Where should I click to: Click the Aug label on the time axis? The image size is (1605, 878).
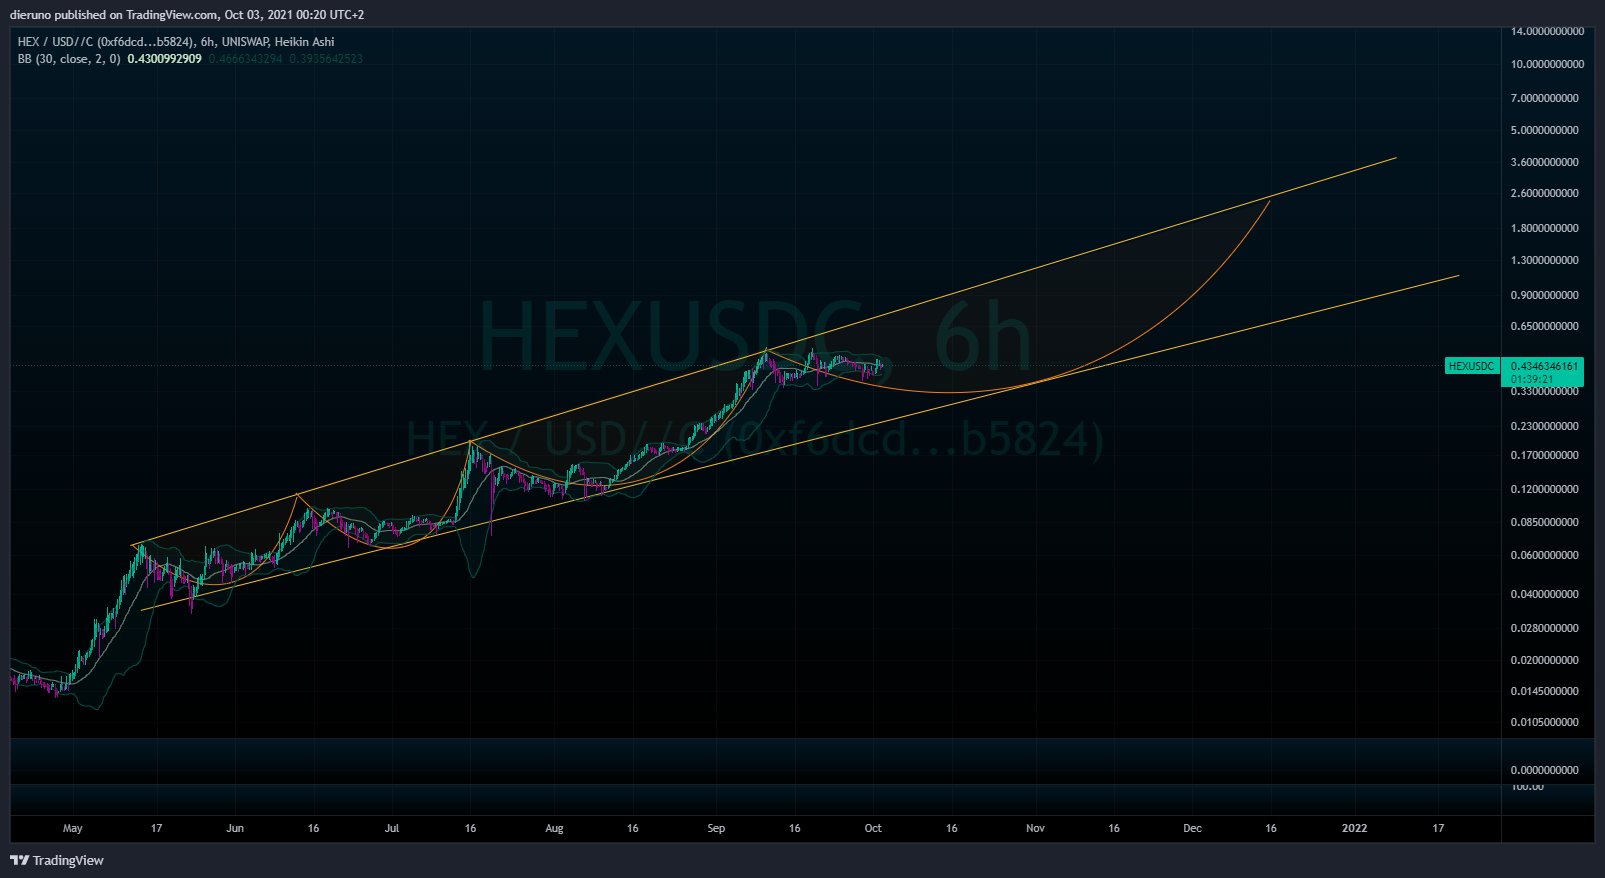pos(554,828)
